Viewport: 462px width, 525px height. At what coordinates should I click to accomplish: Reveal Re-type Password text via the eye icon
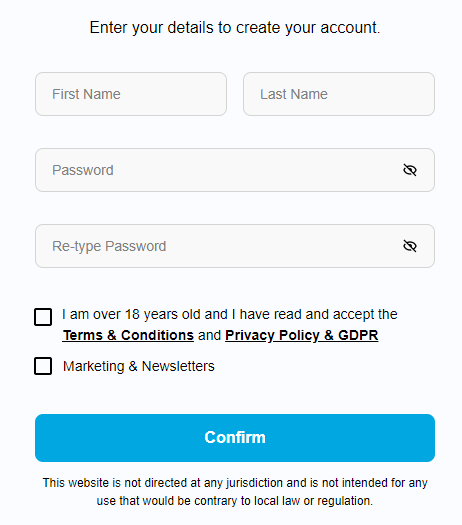pos(410,246)
